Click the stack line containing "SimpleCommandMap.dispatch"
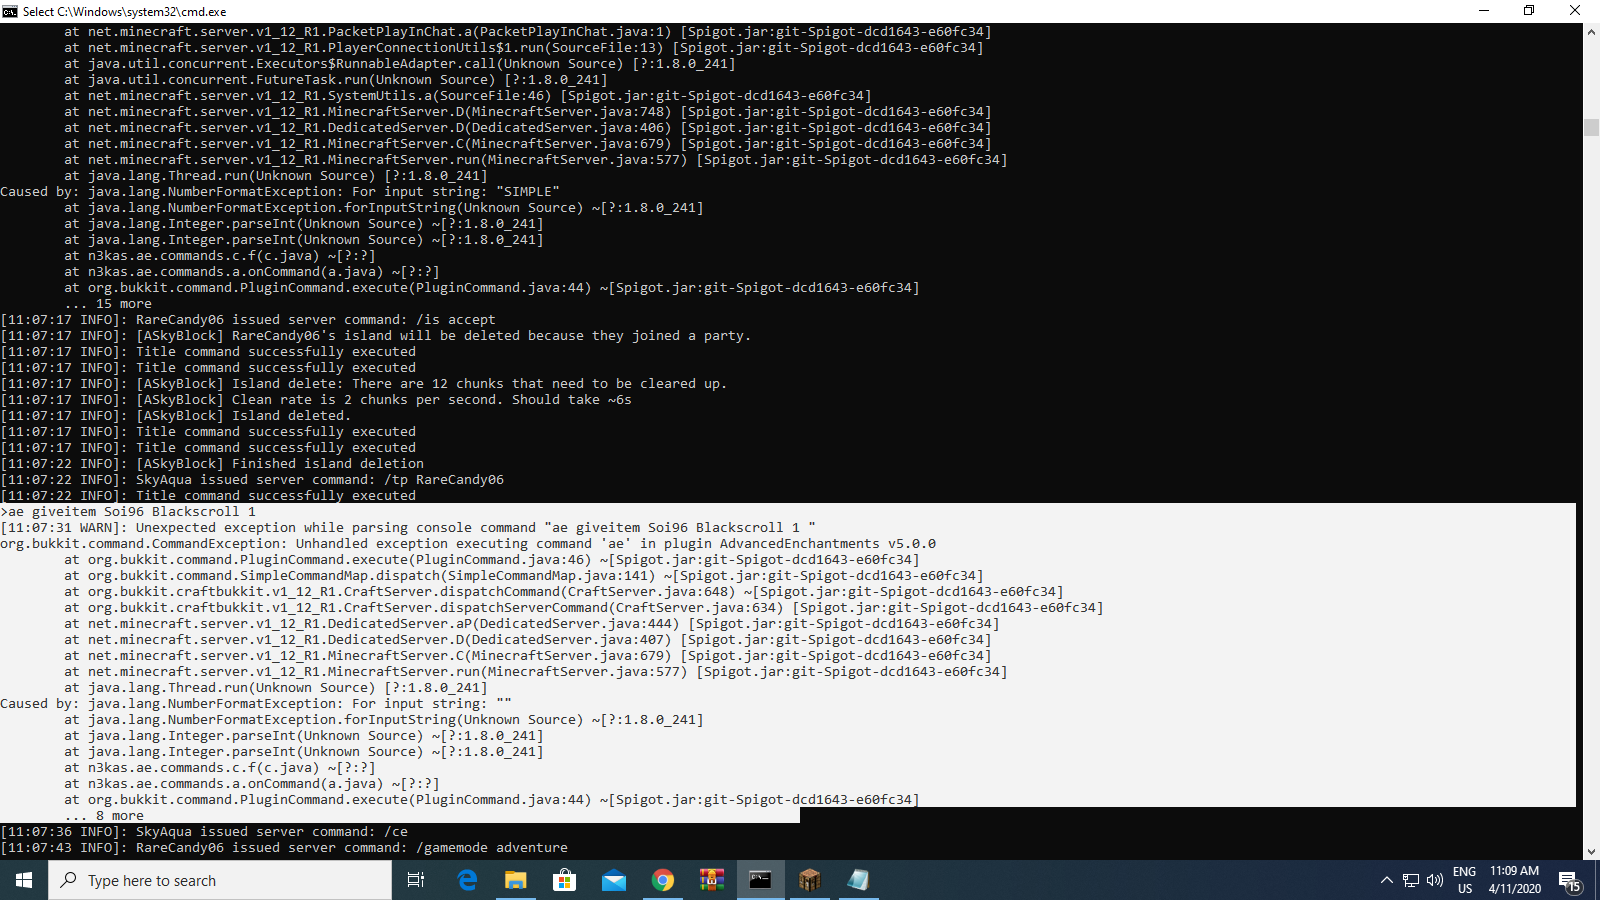Viewport: 1600px width, 900px height. tap(524, 576)
